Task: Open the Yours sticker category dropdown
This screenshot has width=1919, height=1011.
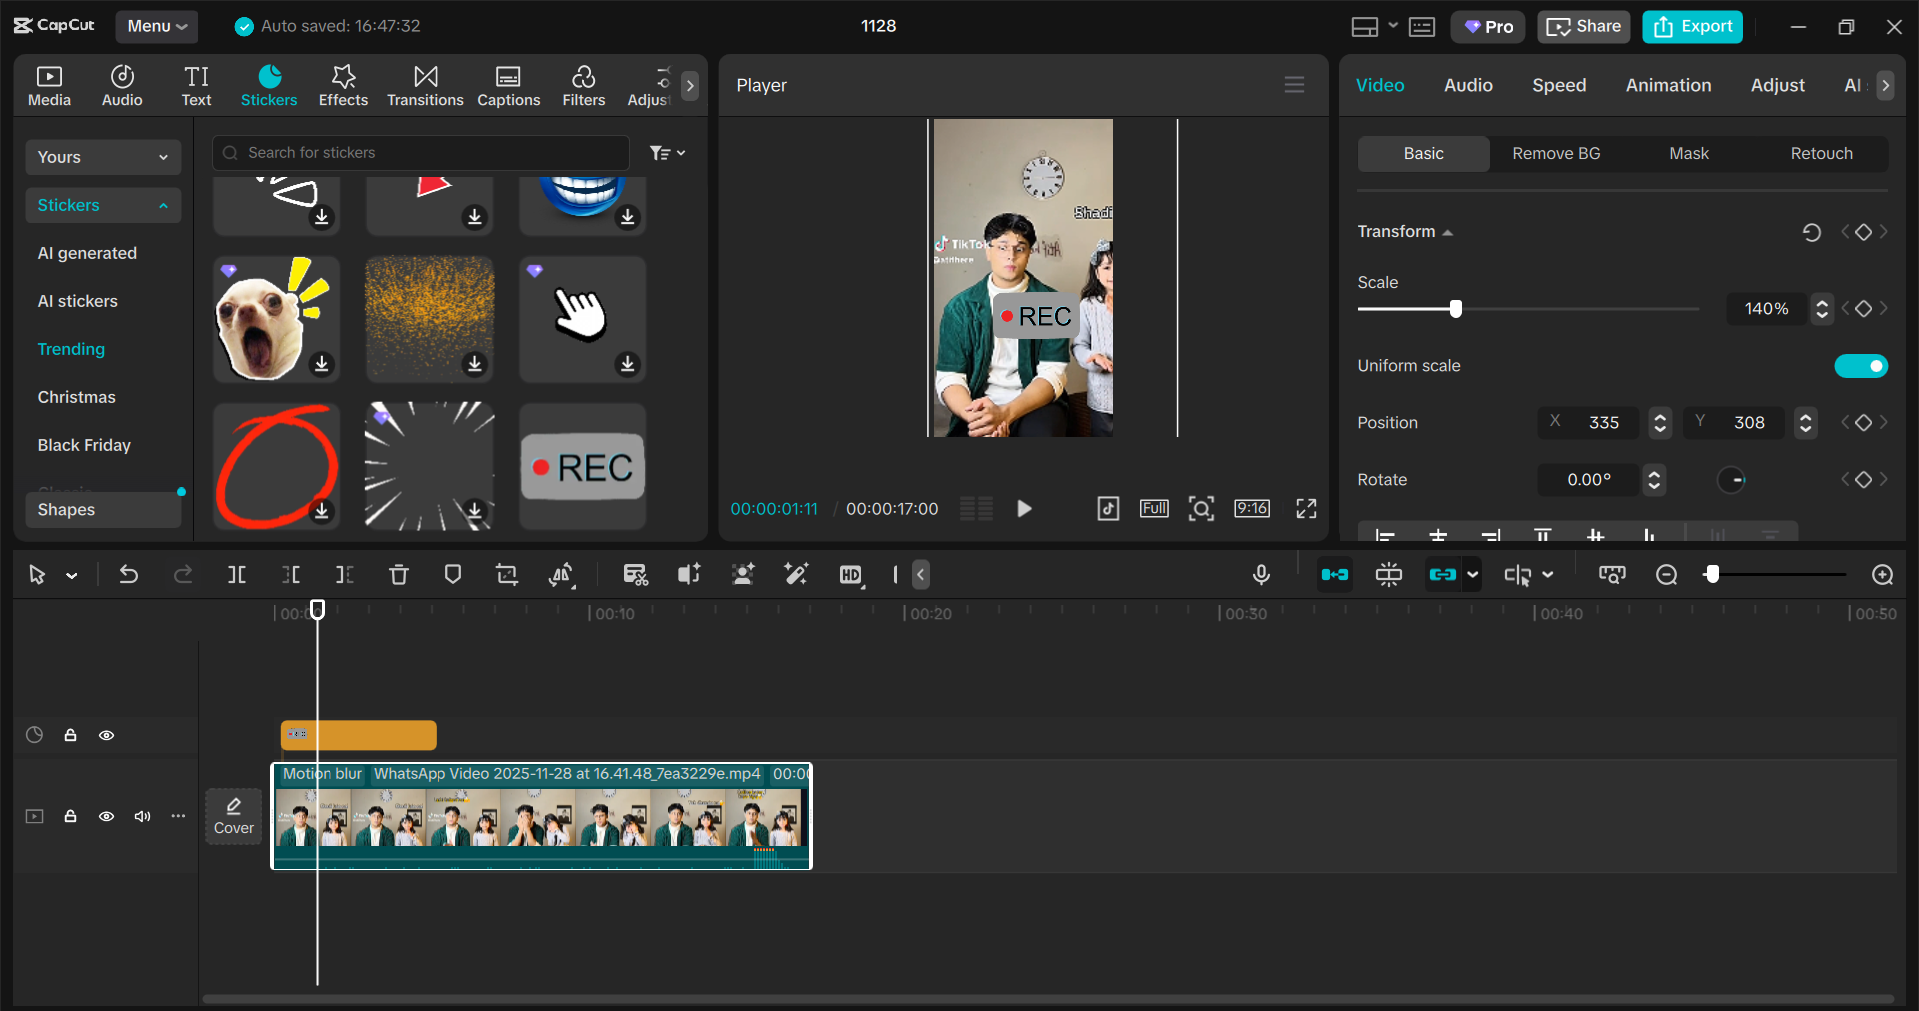Action: tap(102, 157)
